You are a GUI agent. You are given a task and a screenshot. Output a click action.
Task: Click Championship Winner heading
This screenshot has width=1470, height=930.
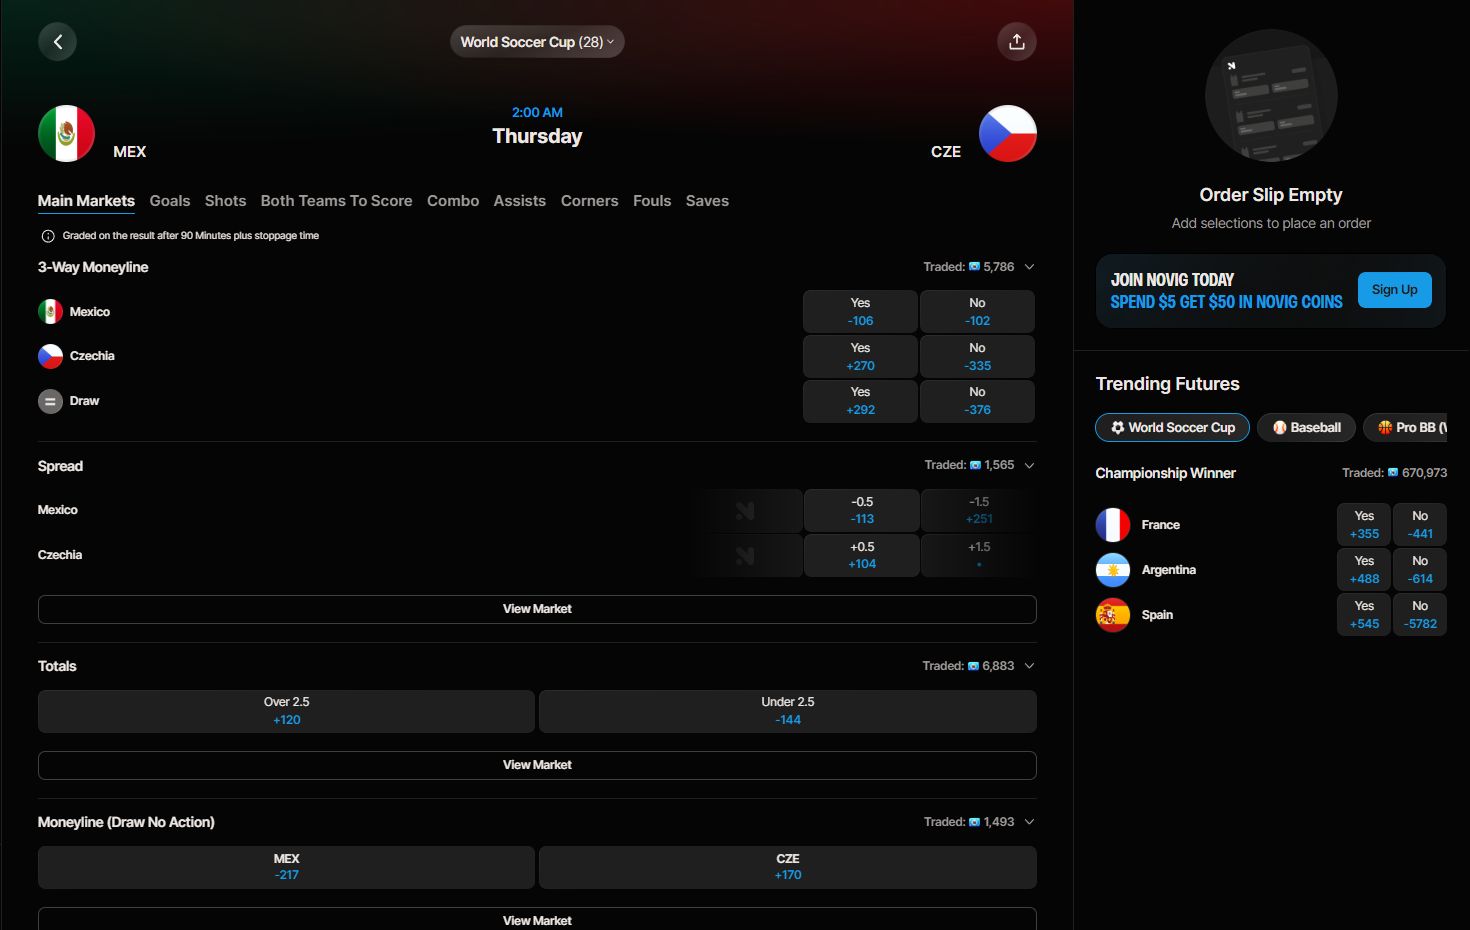pyautogui.click(x=1165, y=473)
